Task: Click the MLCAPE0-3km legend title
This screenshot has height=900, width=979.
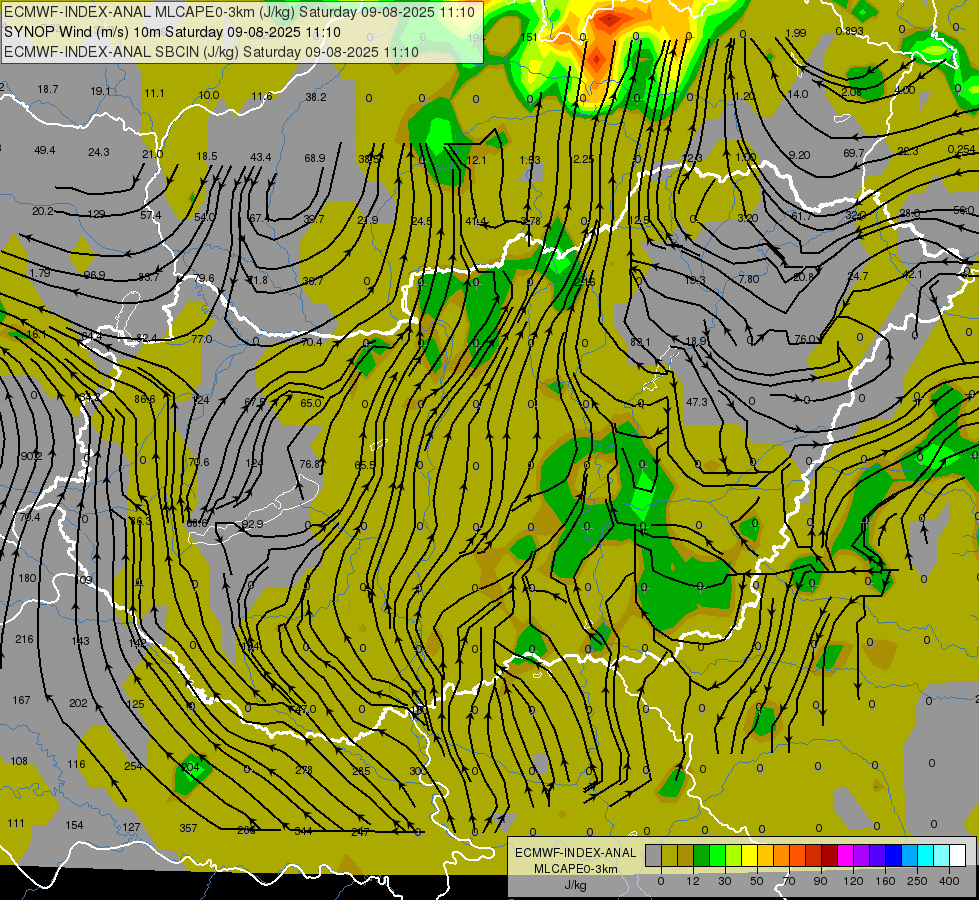Action: tap(575, 869)
